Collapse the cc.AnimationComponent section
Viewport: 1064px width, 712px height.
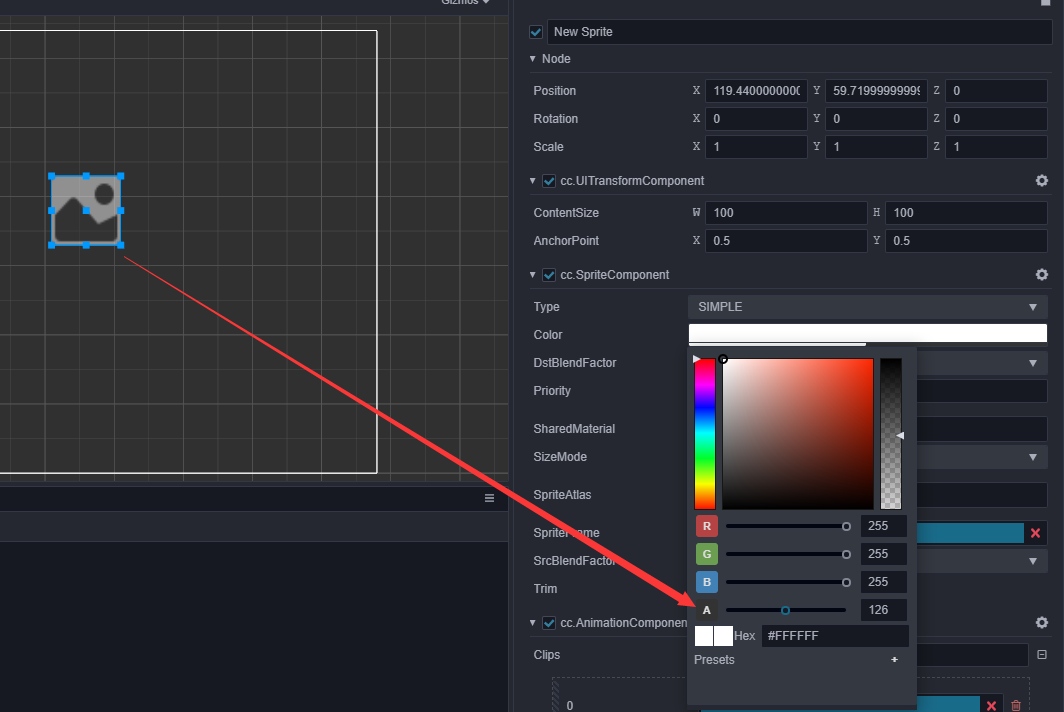[533, 622]
